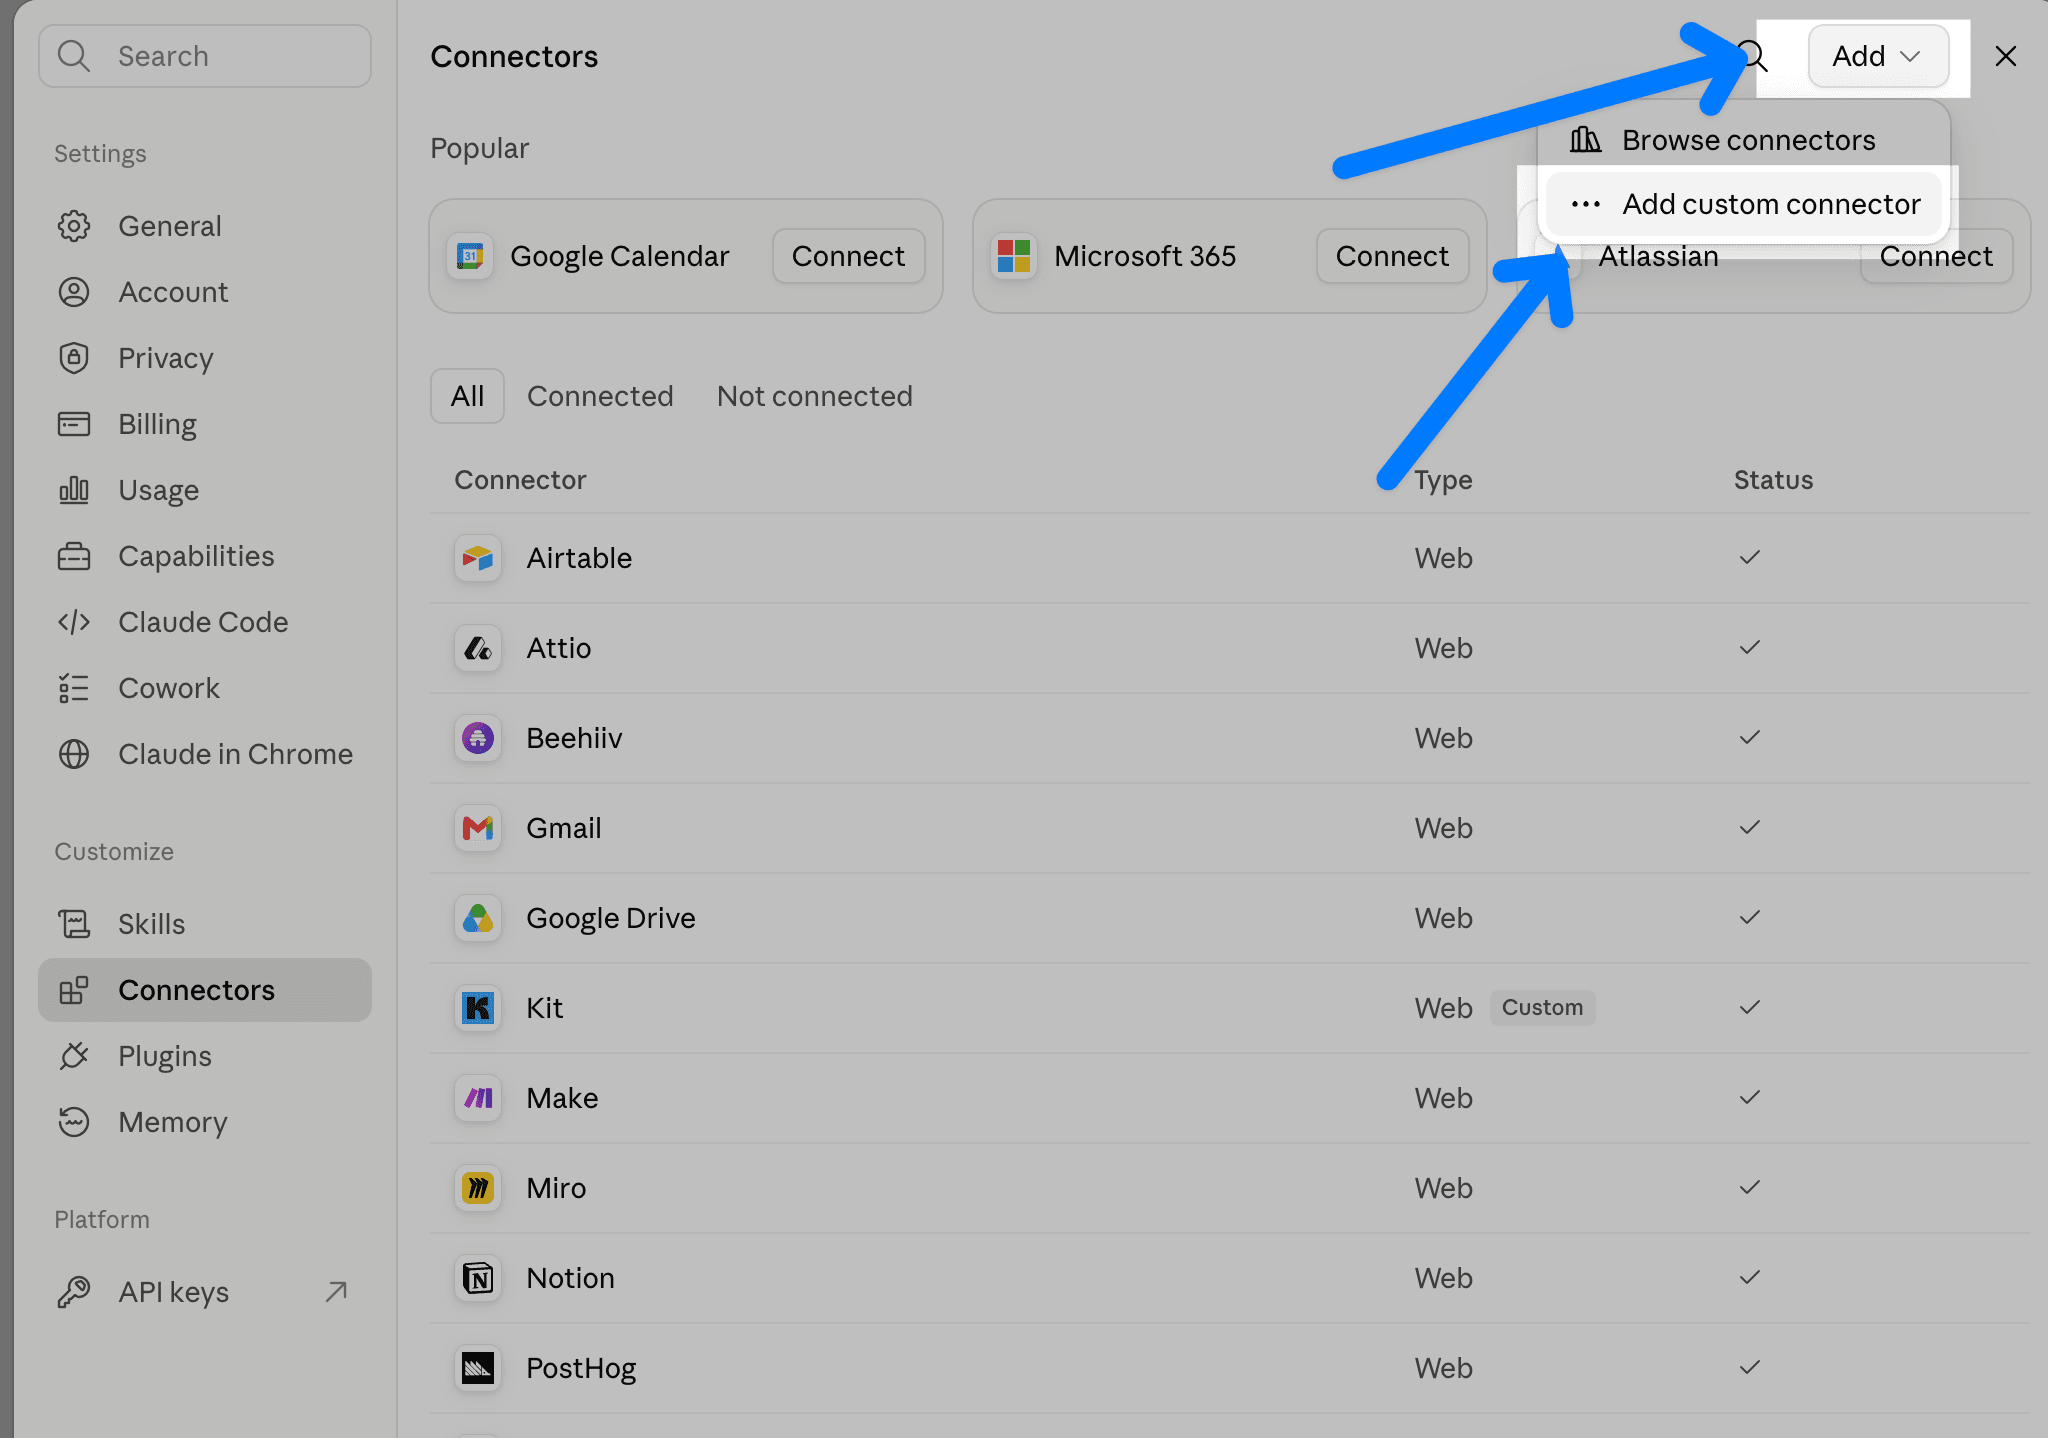The height and width of the screenshot is (1438, 2048).
Task: Select the PostHog connector name
Action: [x=581, y=1368]
